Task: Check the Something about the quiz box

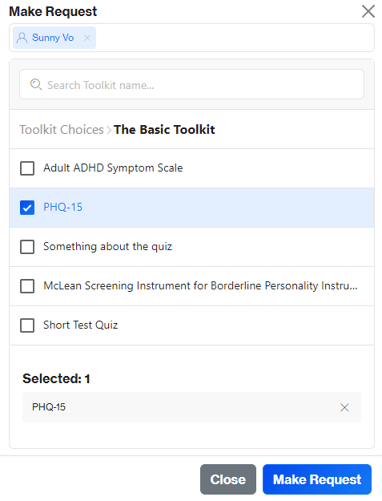Action: point(27,247)
